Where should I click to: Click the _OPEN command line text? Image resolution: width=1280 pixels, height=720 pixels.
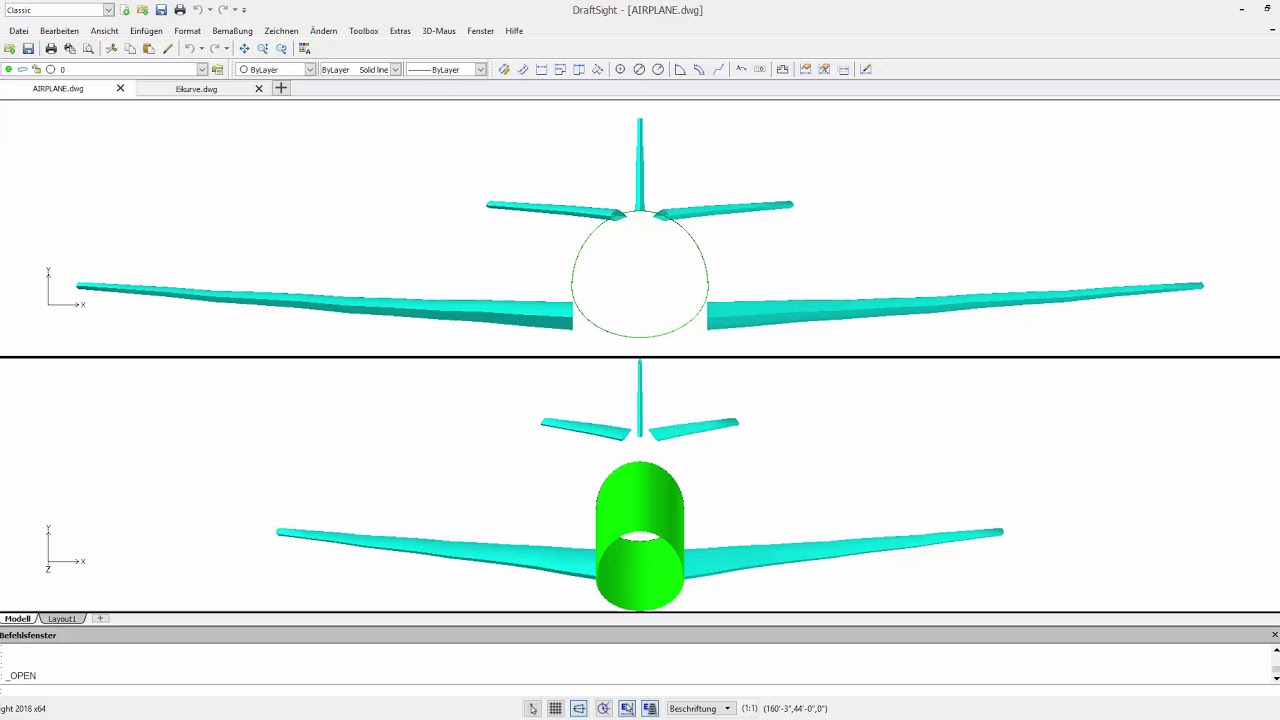(21, 676)
